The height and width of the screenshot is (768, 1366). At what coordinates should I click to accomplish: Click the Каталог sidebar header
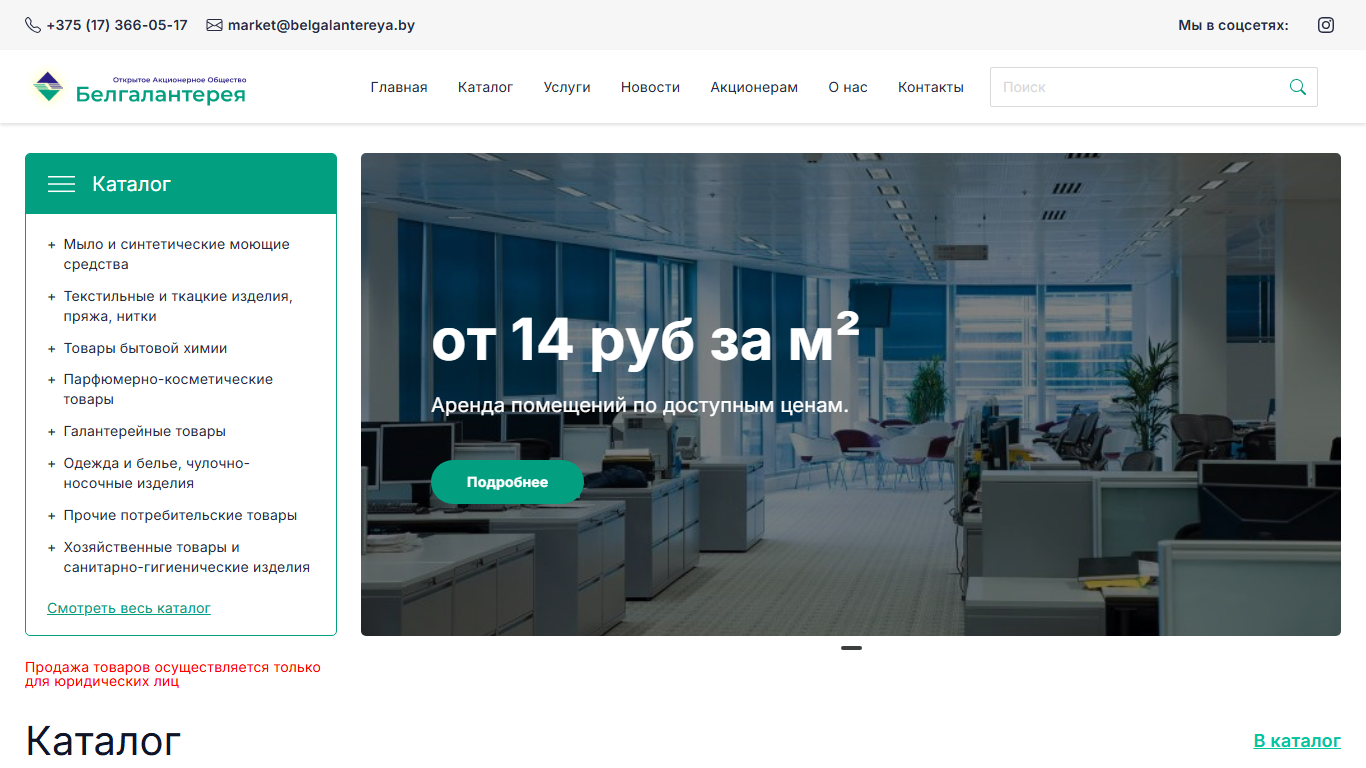181,184
